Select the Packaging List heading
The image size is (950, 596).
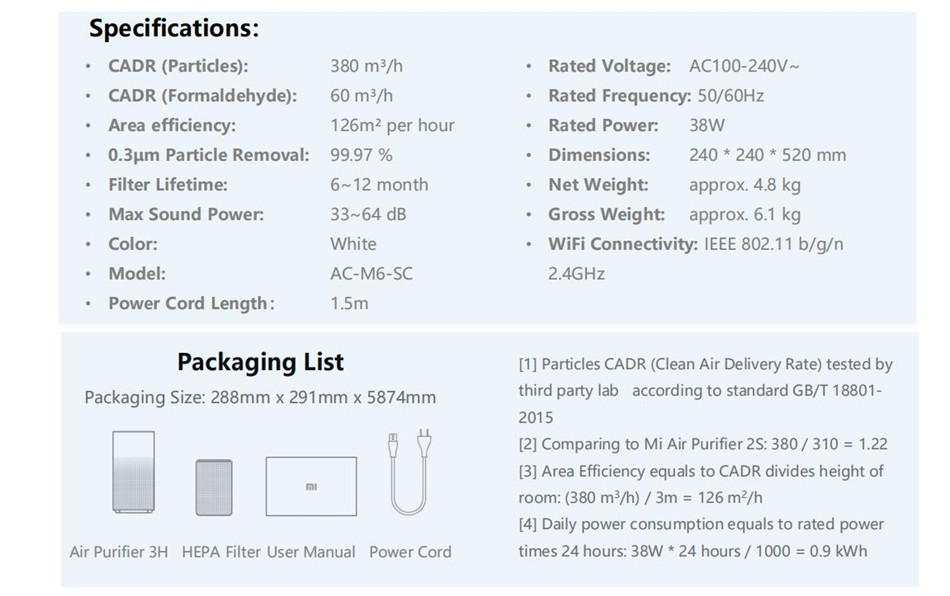261,362
